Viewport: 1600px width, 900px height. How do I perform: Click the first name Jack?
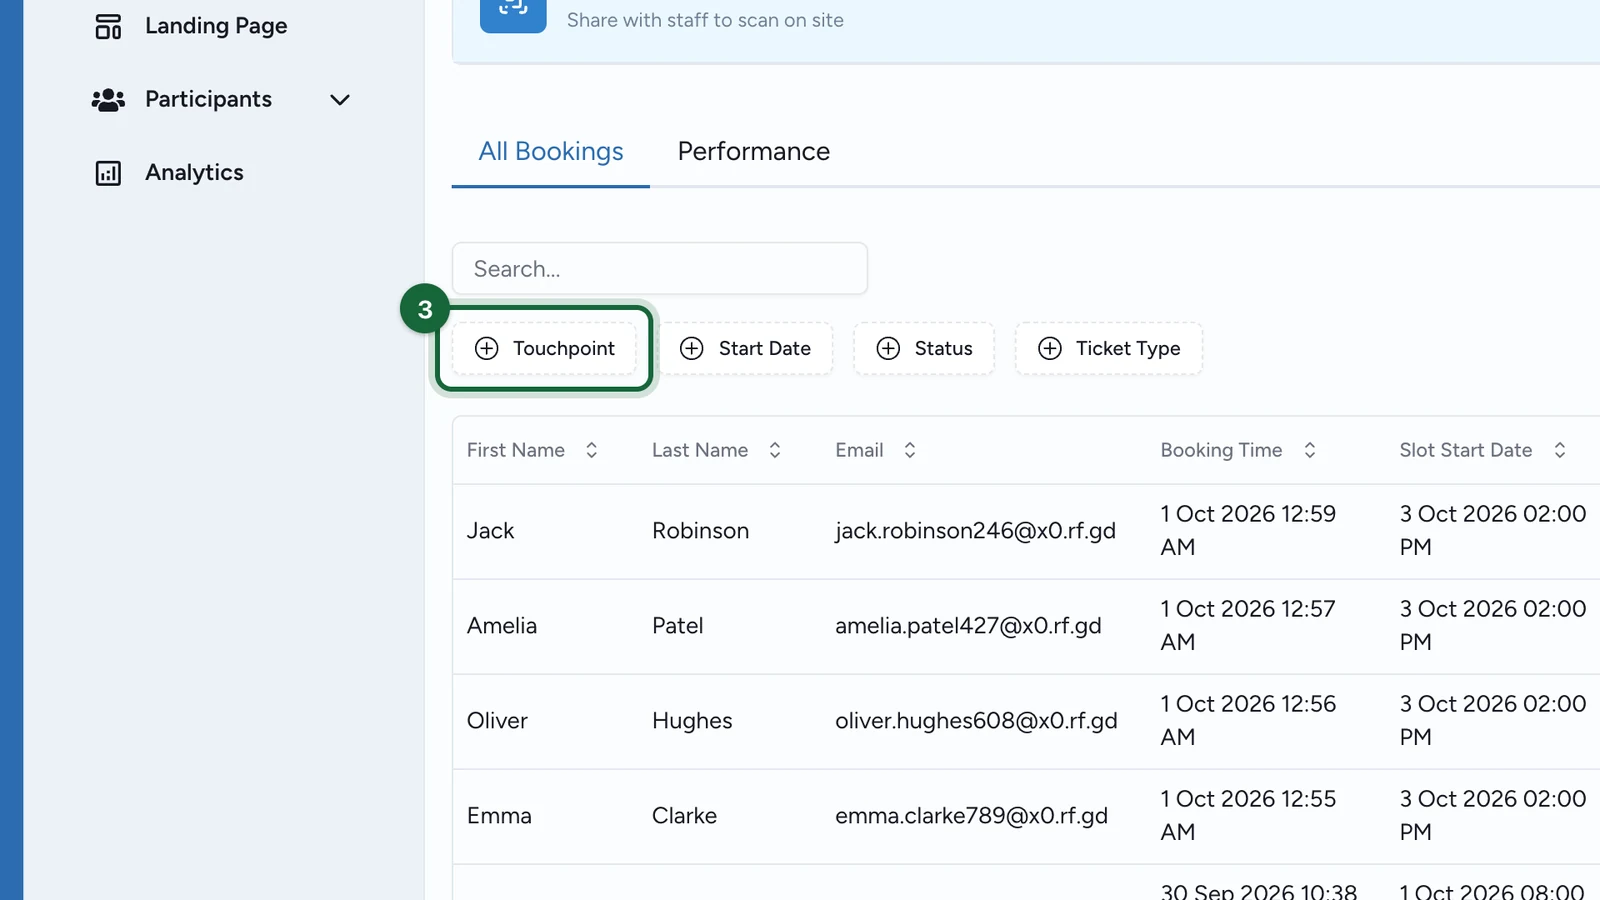490,531
